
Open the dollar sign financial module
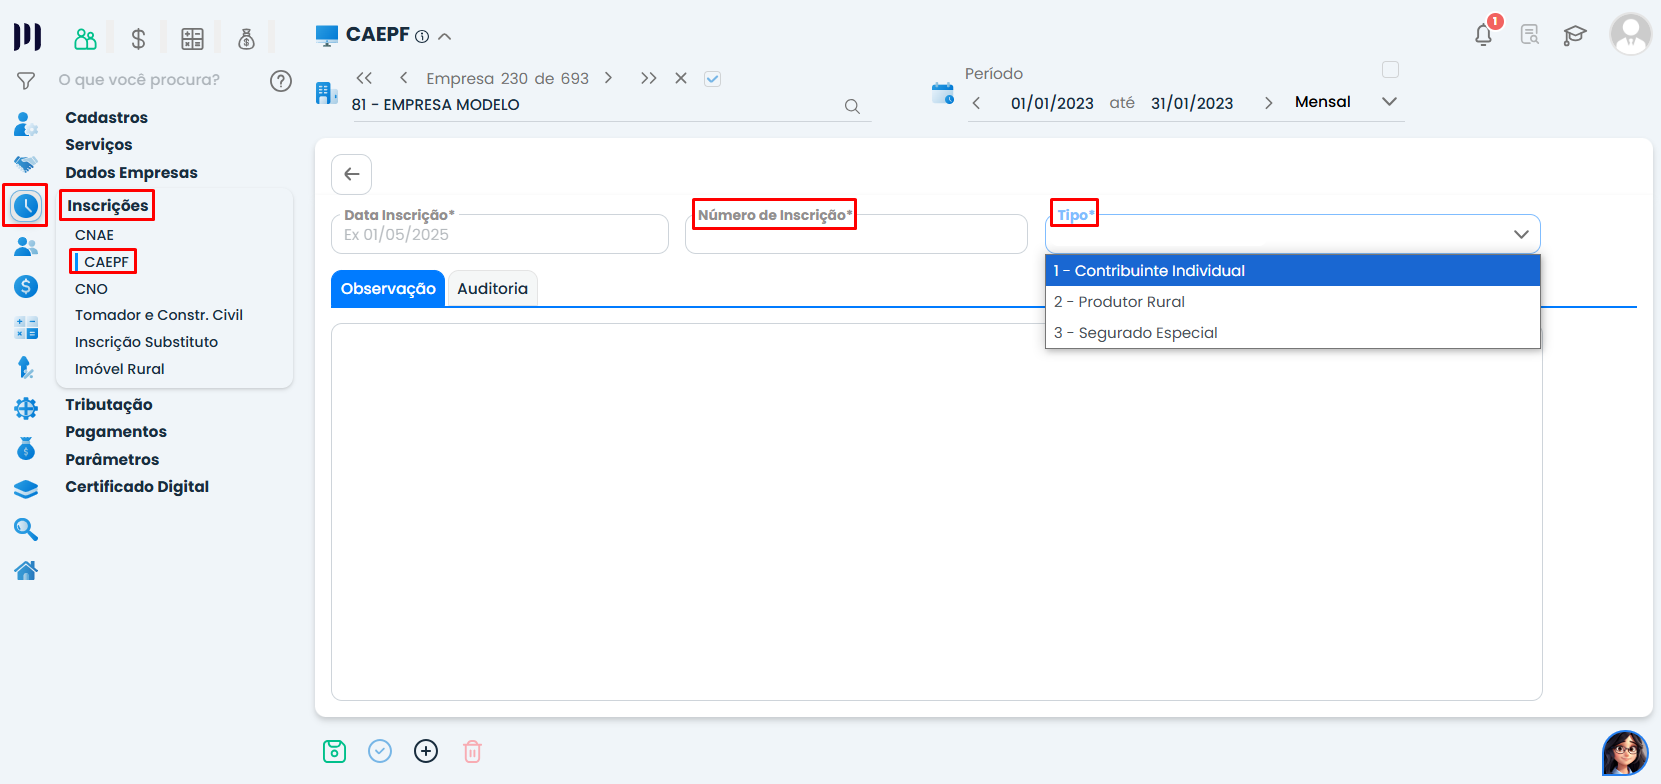(139, 39)
